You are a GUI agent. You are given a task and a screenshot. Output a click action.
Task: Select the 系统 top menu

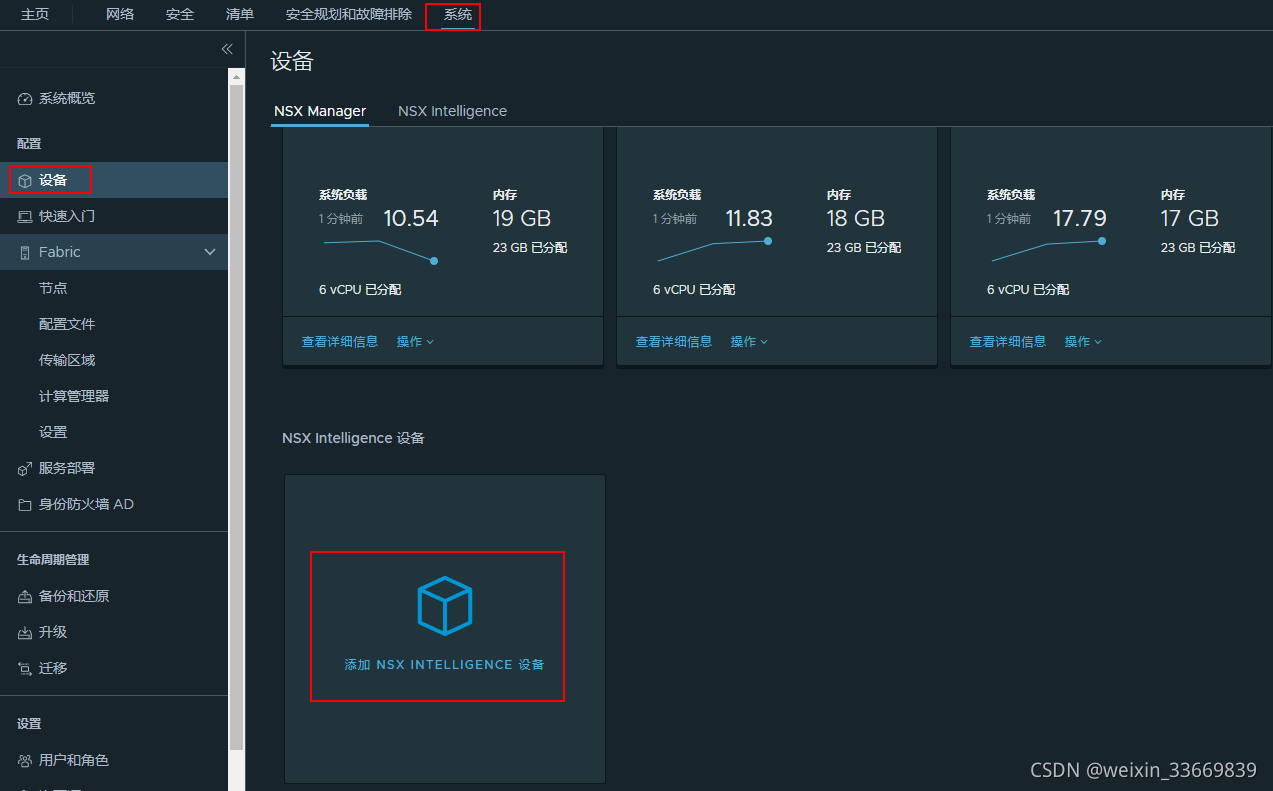pyautogui.click(x=458, y=15)
